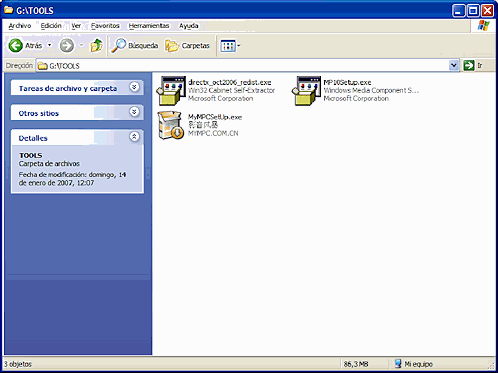Click the folder icon in address bar
This screenshot has width=498, height=373.
(42, 66)
